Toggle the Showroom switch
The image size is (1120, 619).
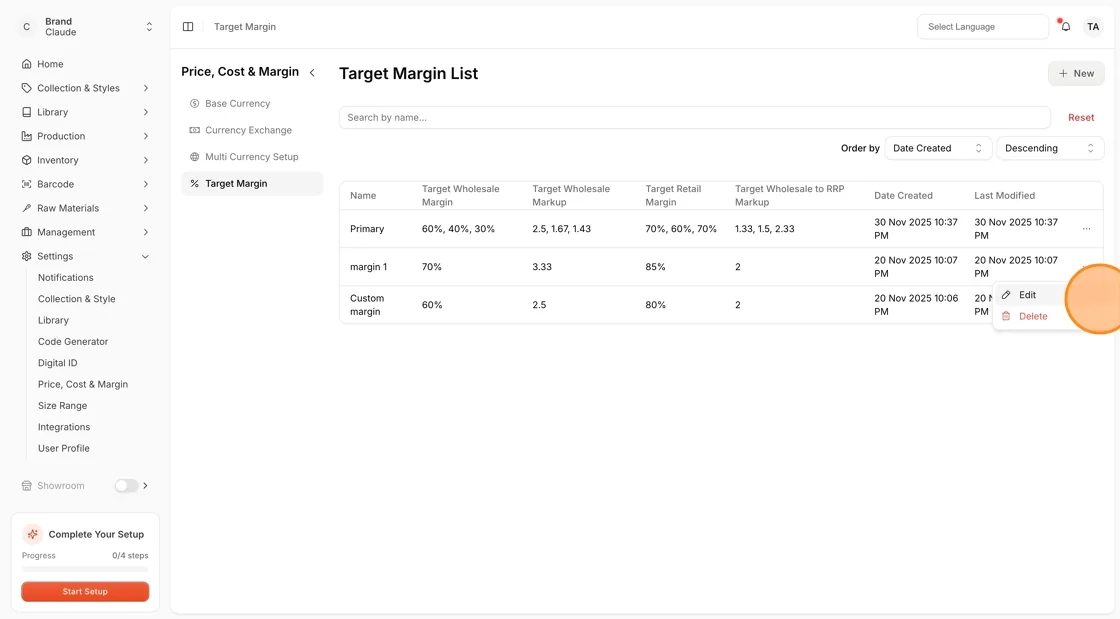[x=126, y=485]
